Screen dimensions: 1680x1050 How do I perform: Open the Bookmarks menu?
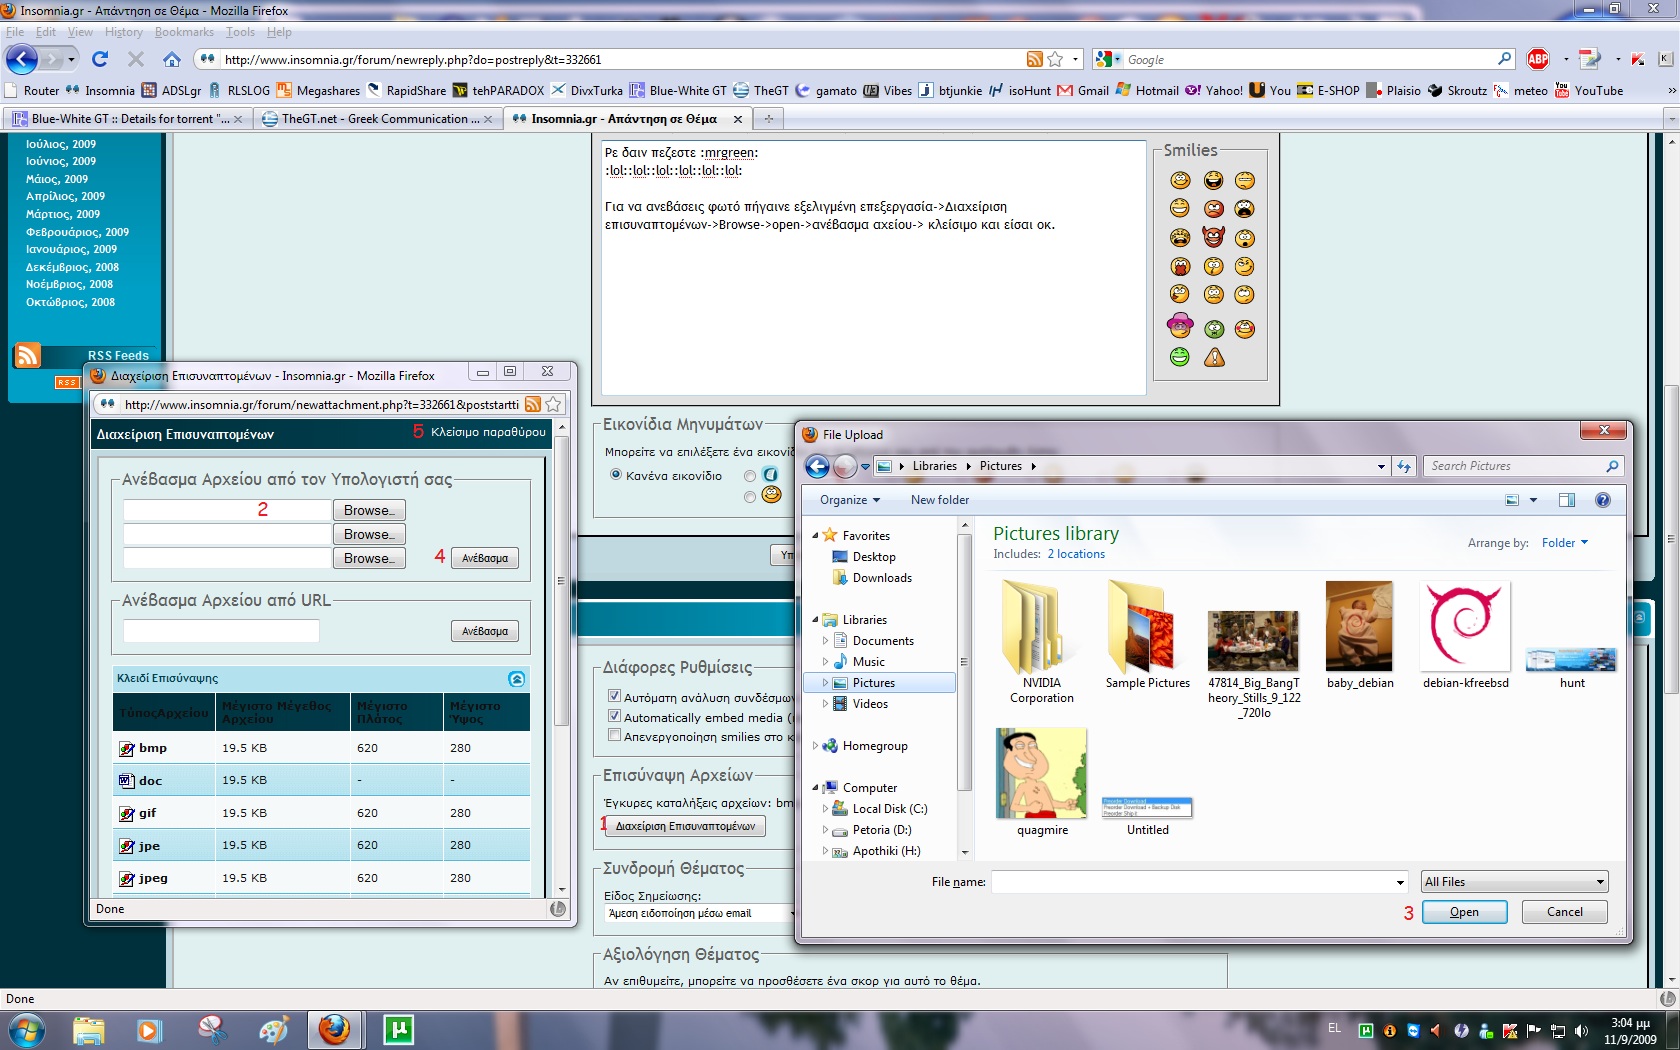pos(184,32)
